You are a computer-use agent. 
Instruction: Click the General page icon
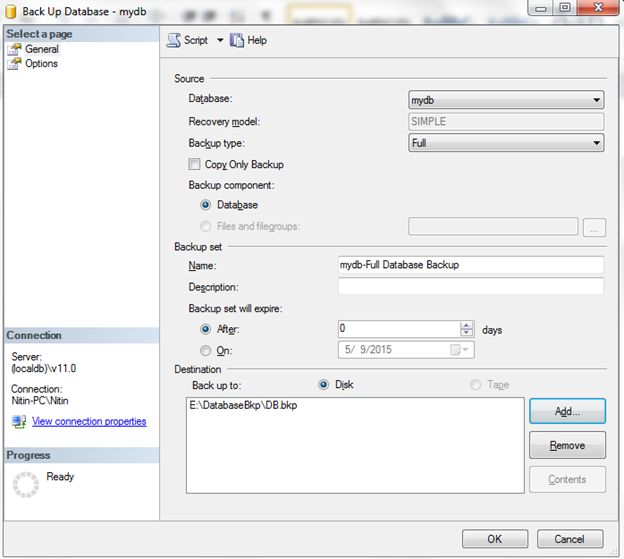click(x=15, y=49)
